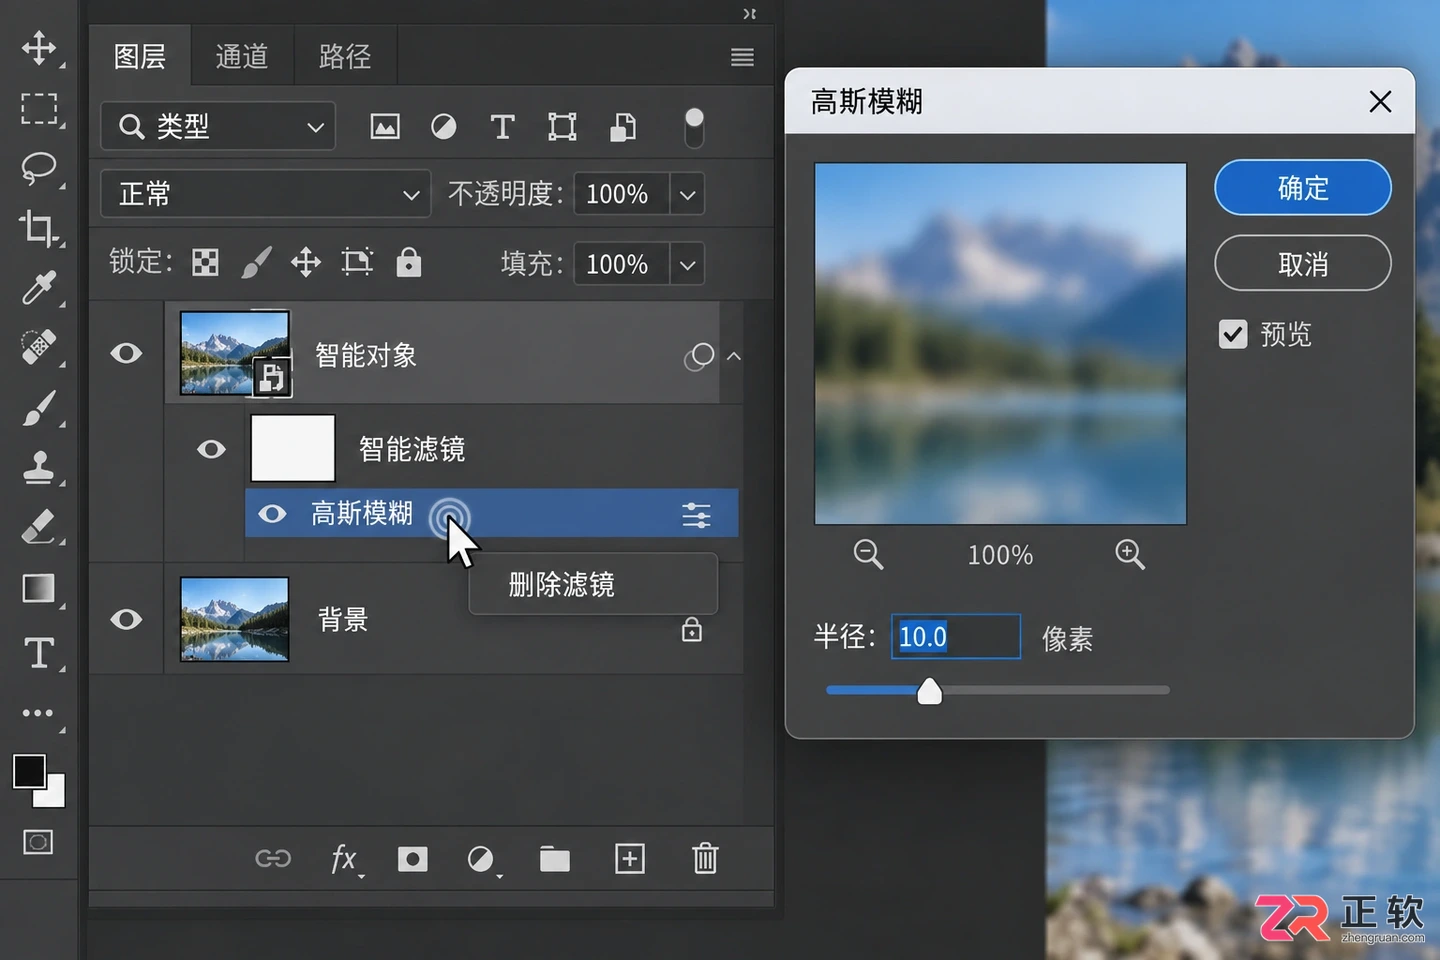
Task: Switch to the 路径 tab
Action: click(345, 56)
